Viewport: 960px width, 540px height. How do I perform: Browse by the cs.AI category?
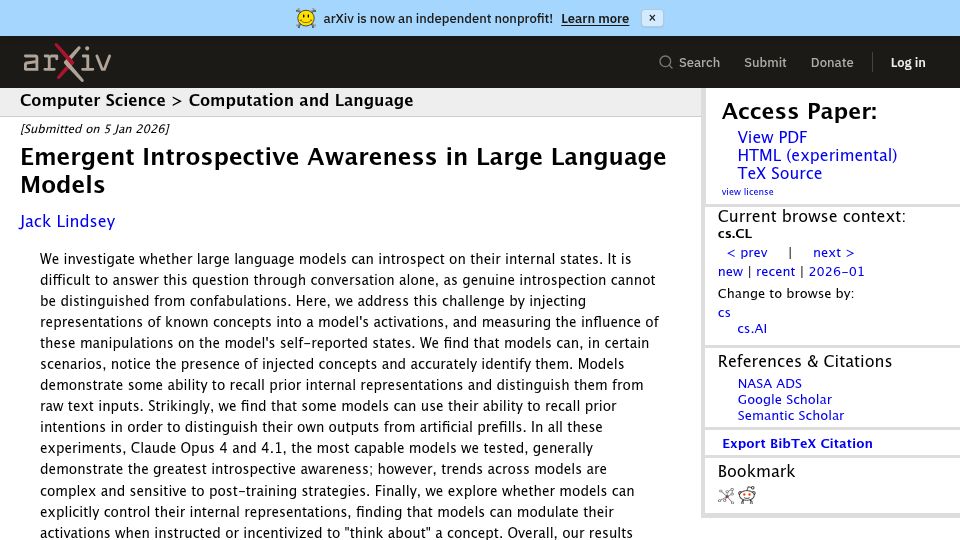(x=752, y=329)
